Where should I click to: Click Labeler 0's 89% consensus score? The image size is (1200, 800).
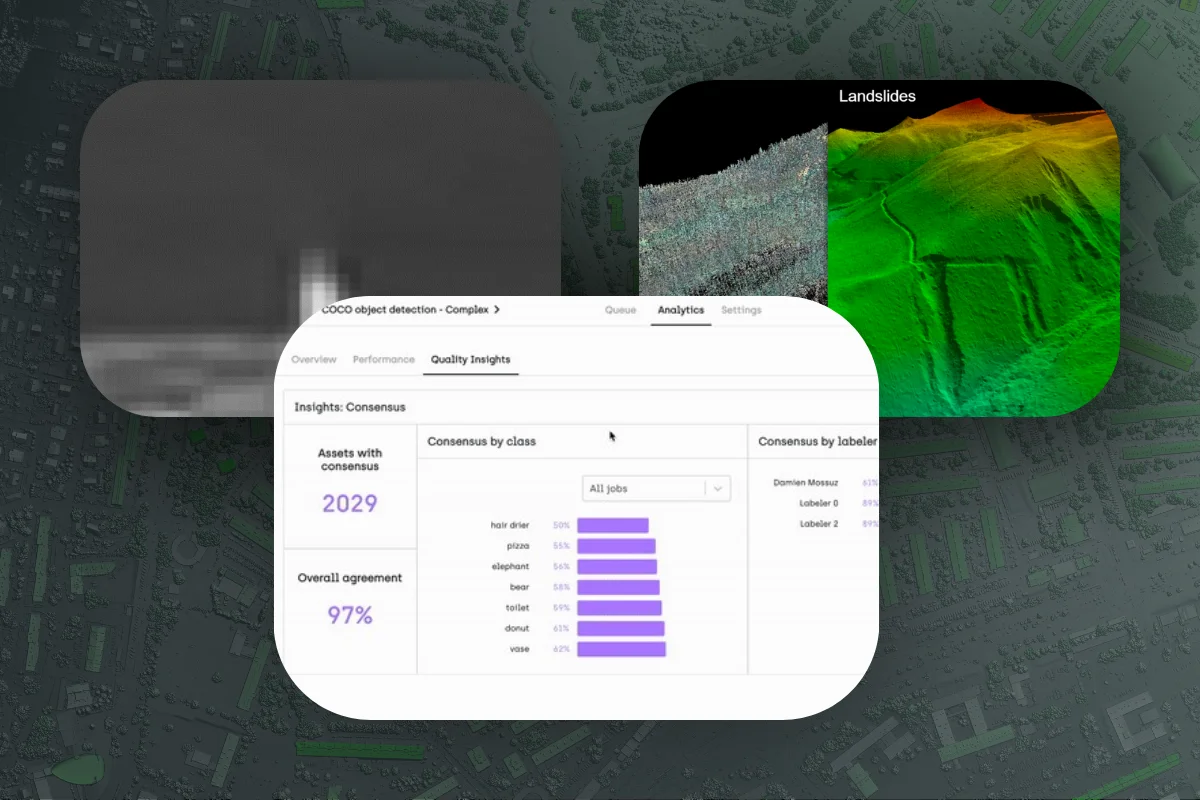click(869, 503)
